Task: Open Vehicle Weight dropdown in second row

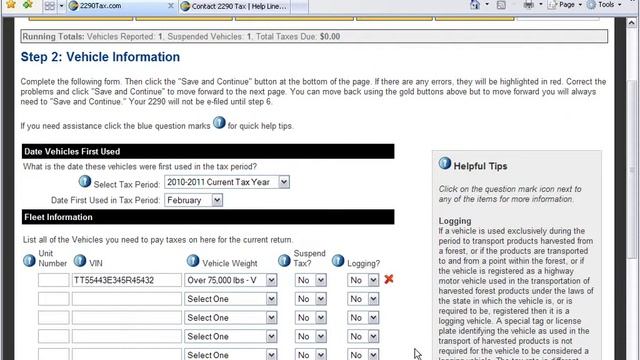Action: click(231, 299)
